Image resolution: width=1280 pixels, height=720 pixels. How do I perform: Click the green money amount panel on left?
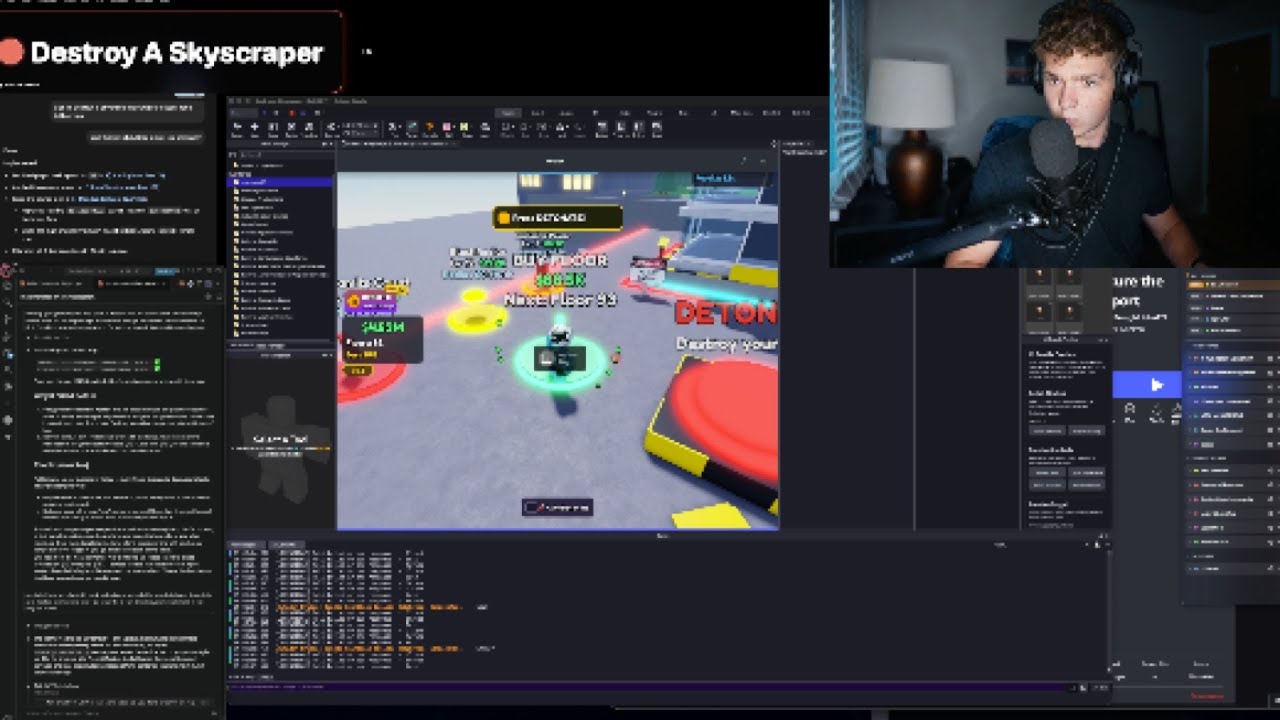click(382, 340)
